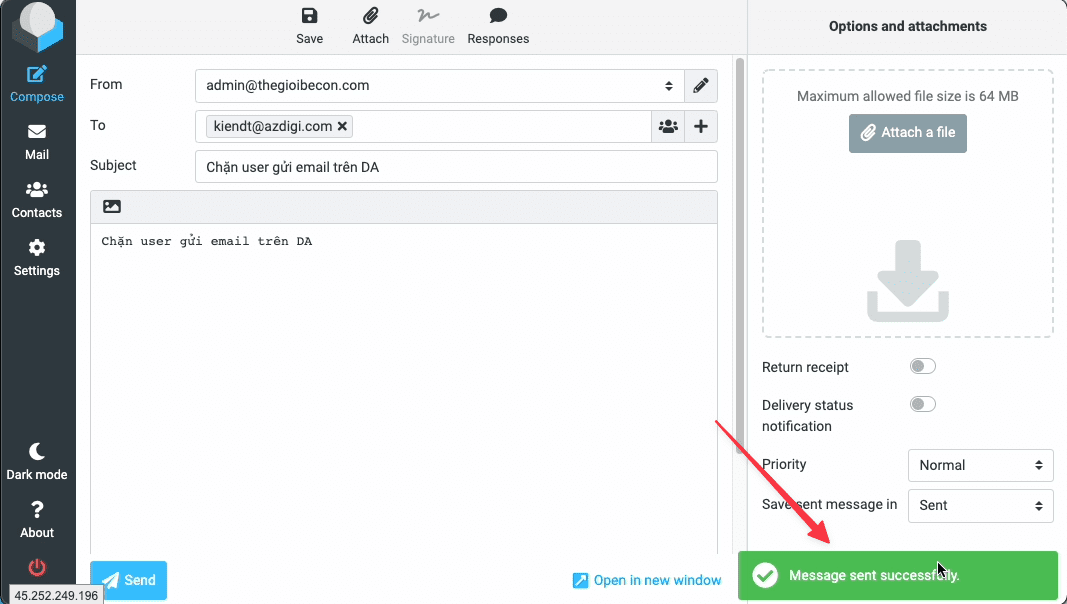The image size is (1067, 604).
Task: Open Contacts from the sidebar
Action: [37, 198]
